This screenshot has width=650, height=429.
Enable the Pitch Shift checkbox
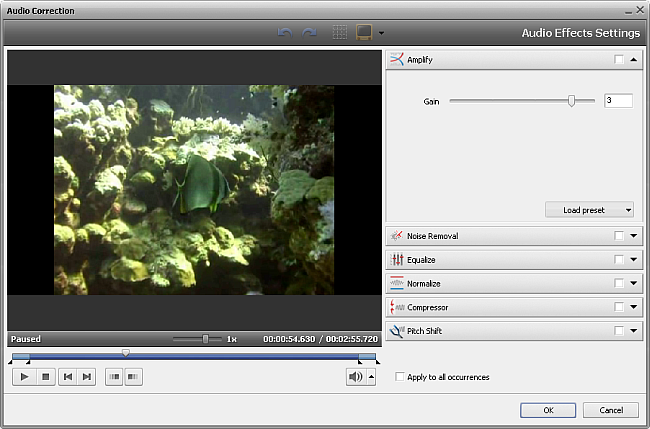pos(619,331)
